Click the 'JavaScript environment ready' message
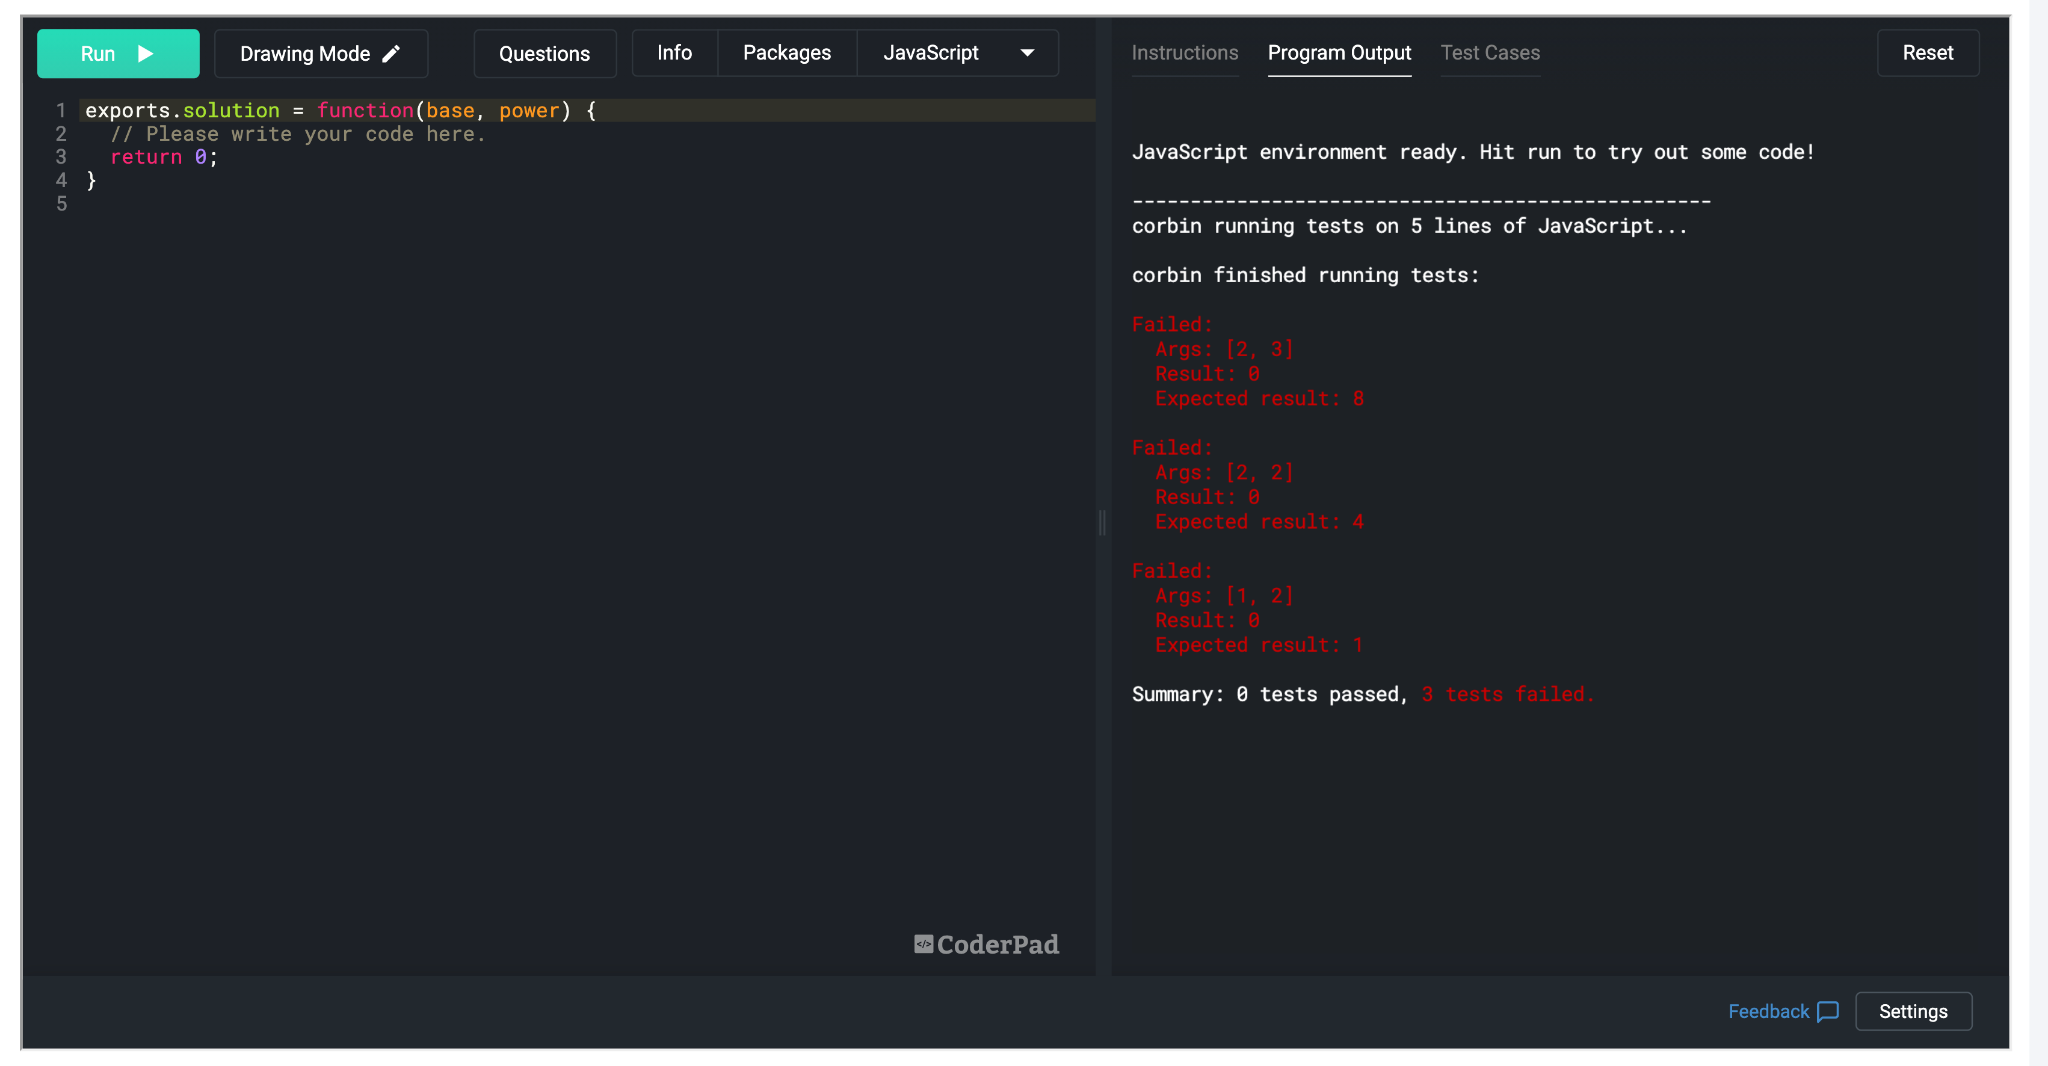 tap(1474, 152)
